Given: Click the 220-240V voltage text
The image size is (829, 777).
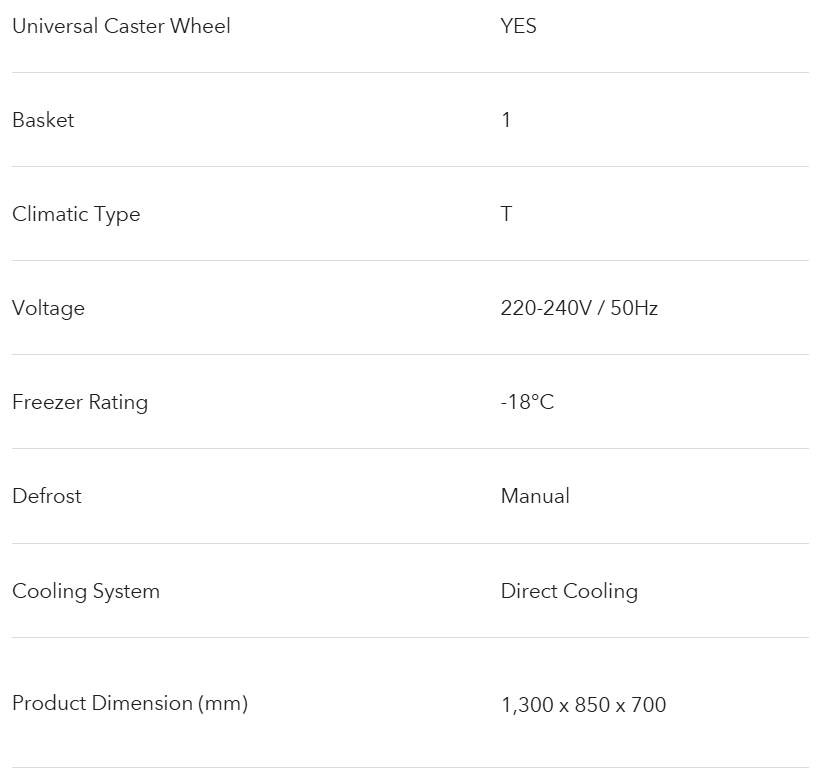Looking at the screenshot, I should point(544,308).
